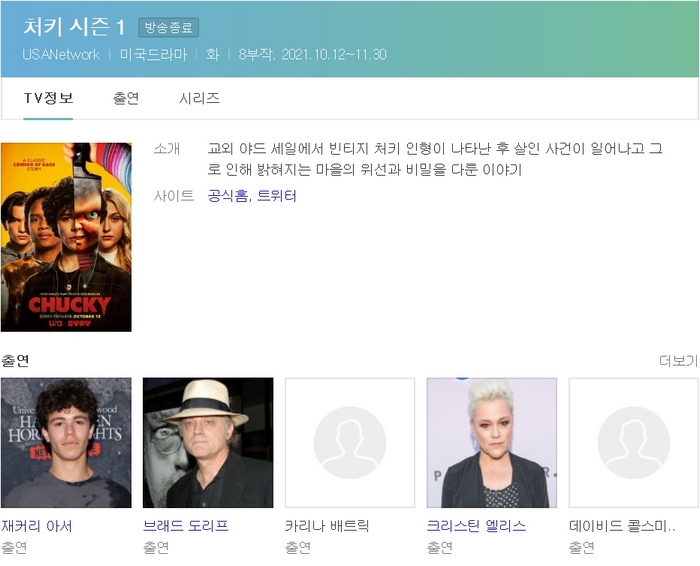Open the 트위터 link

click(276, 196)
